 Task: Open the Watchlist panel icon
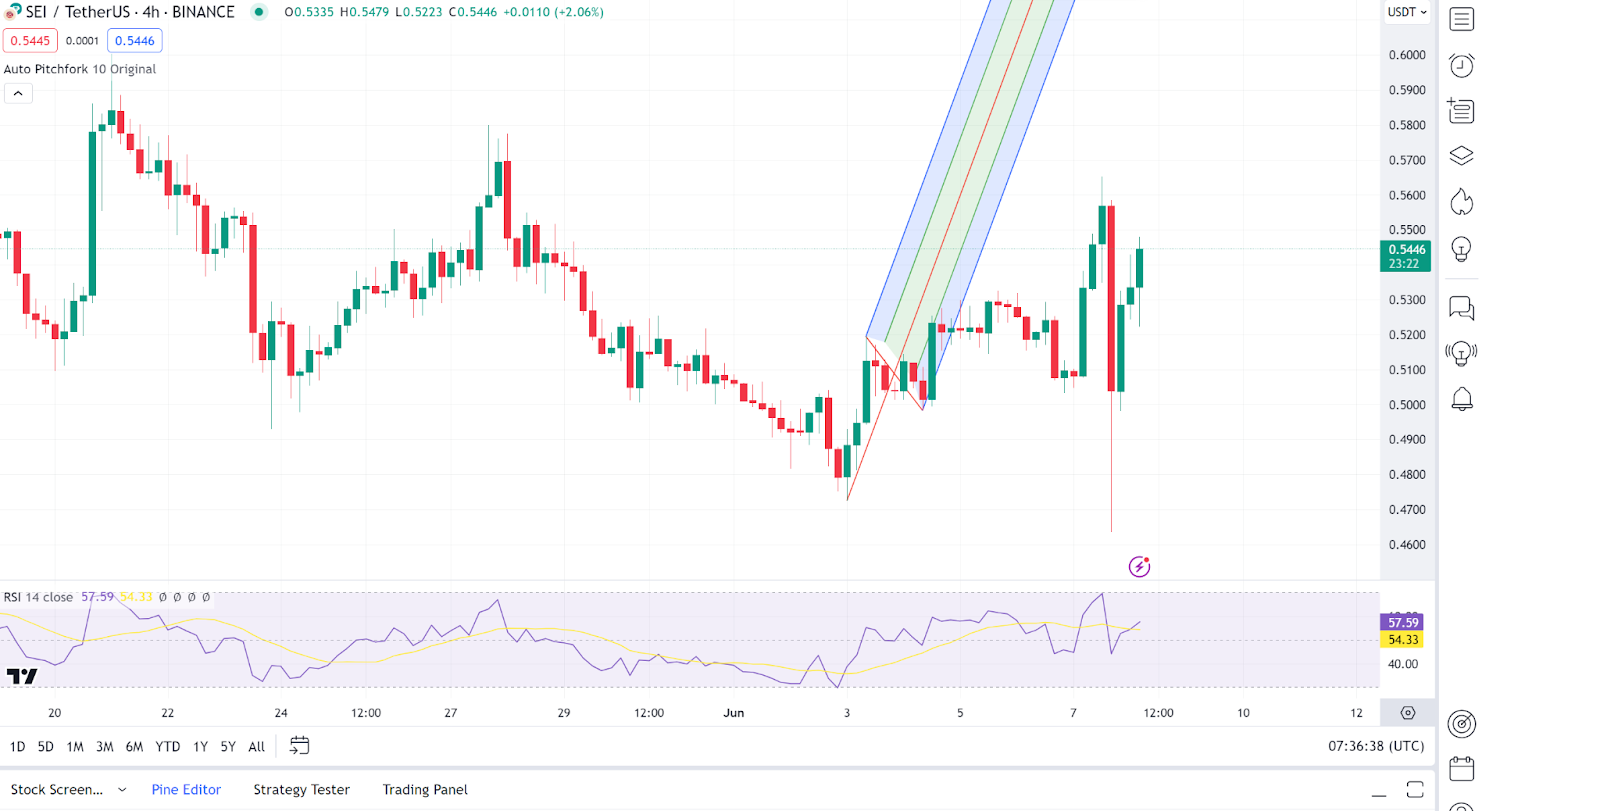1461,19
